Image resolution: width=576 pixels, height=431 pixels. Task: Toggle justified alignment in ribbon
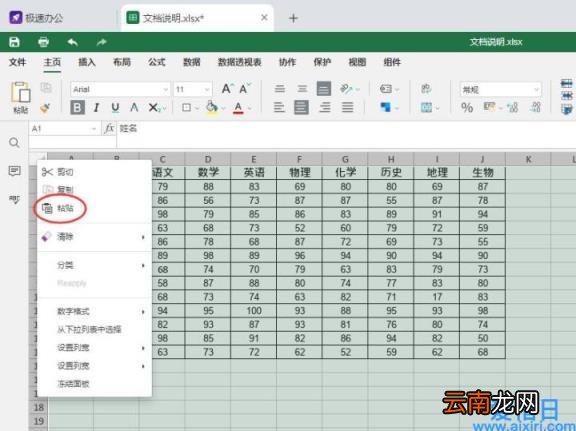tap(347, 108)
